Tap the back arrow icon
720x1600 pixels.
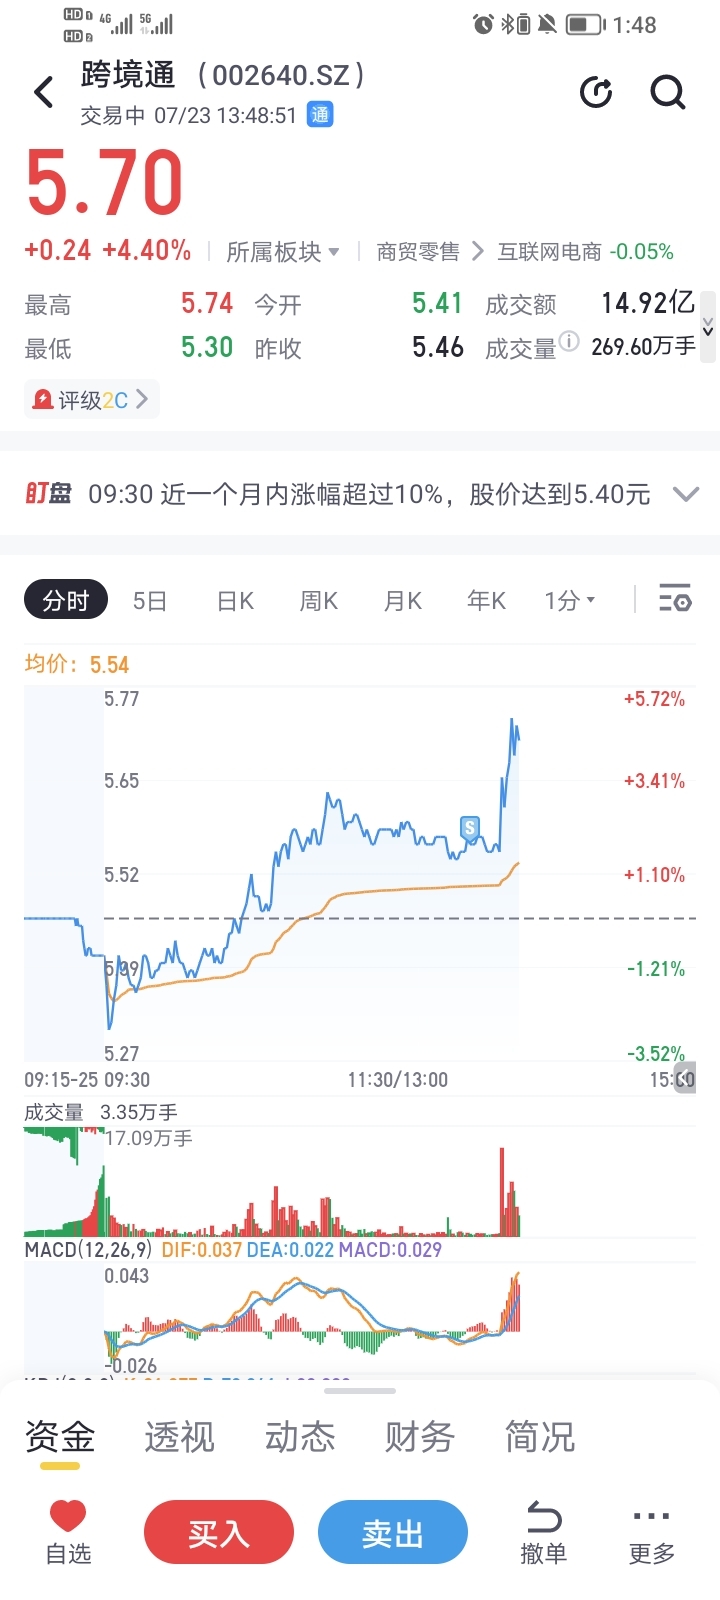coord(44,92)
